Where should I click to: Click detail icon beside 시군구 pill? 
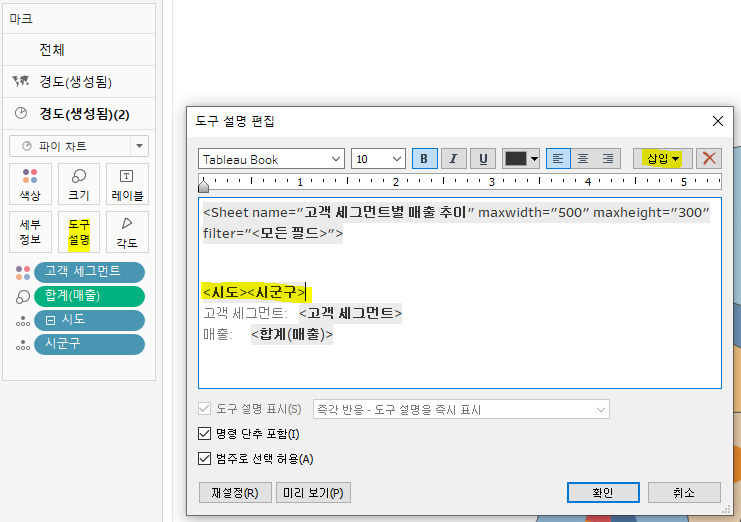23,345
